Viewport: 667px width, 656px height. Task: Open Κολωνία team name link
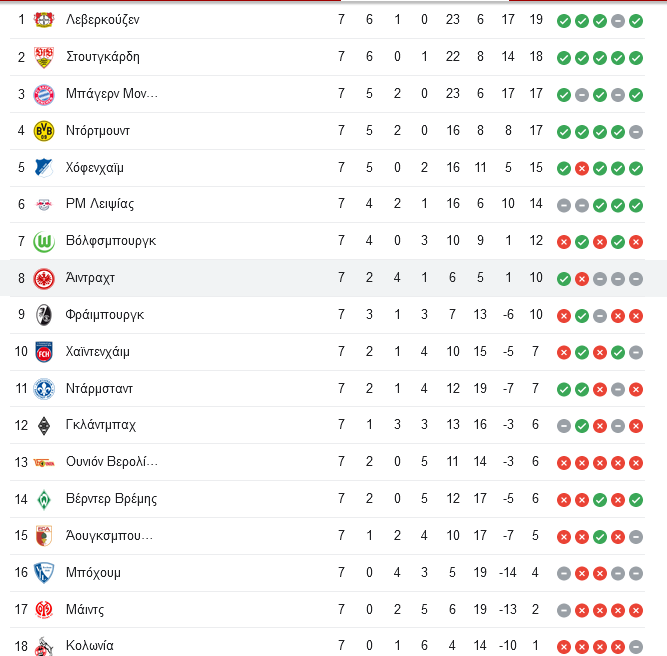pos(89,646)
